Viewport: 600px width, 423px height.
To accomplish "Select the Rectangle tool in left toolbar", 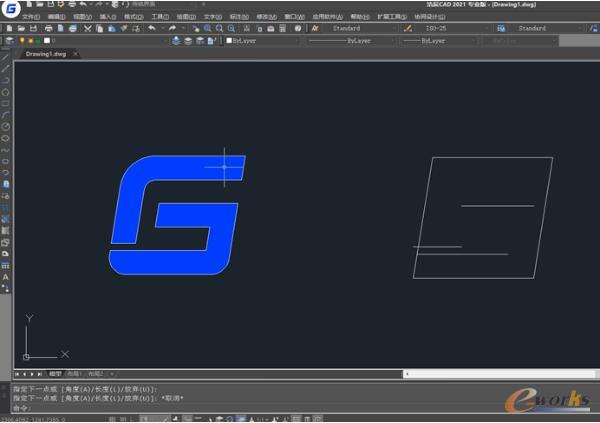I will pos(5,104).
